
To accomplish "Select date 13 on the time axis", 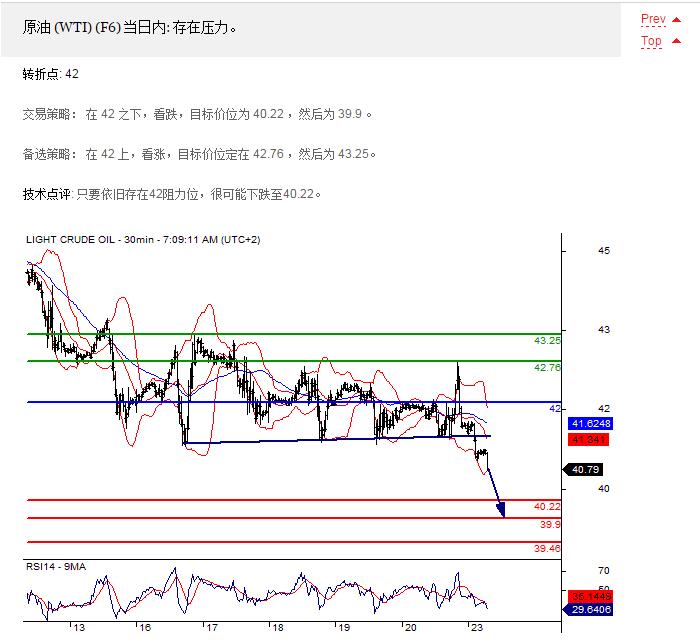I will (x=79, y=628).
